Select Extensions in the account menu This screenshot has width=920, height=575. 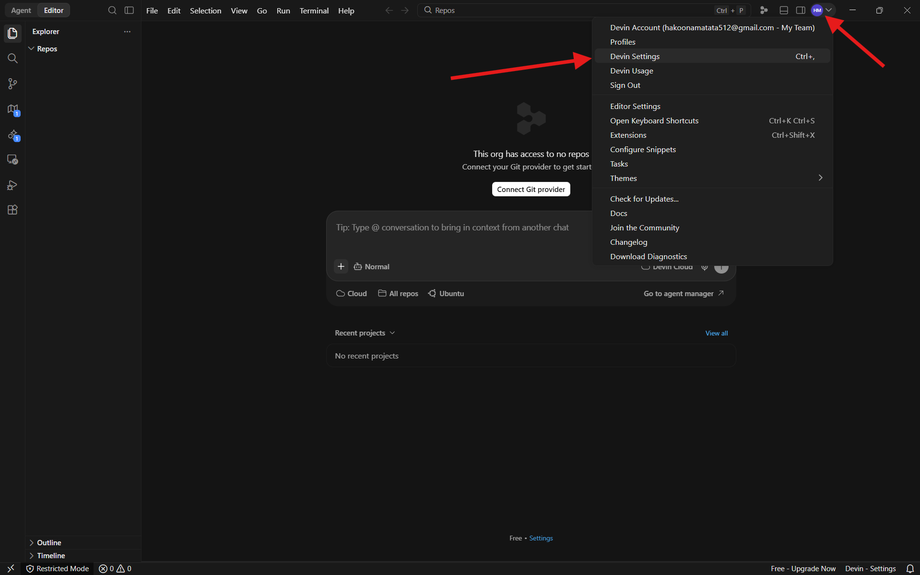(712, 135)
